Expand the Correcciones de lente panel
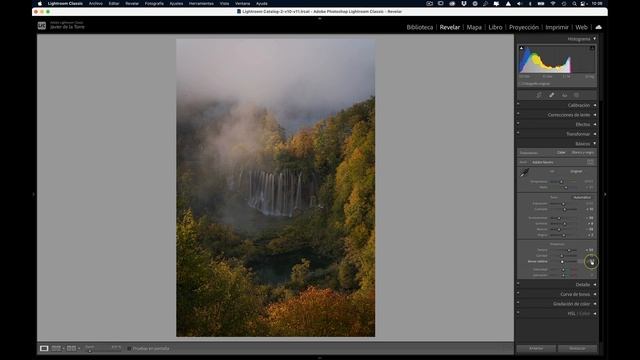640x360 pixels. click(595, 115)
